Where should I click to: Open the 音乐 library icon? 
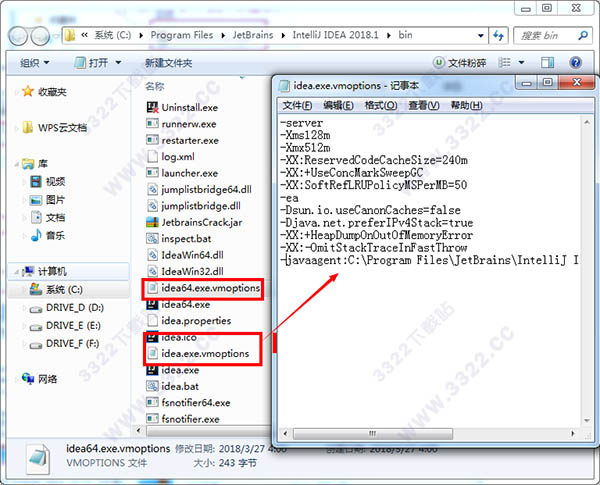click(36, 235)
